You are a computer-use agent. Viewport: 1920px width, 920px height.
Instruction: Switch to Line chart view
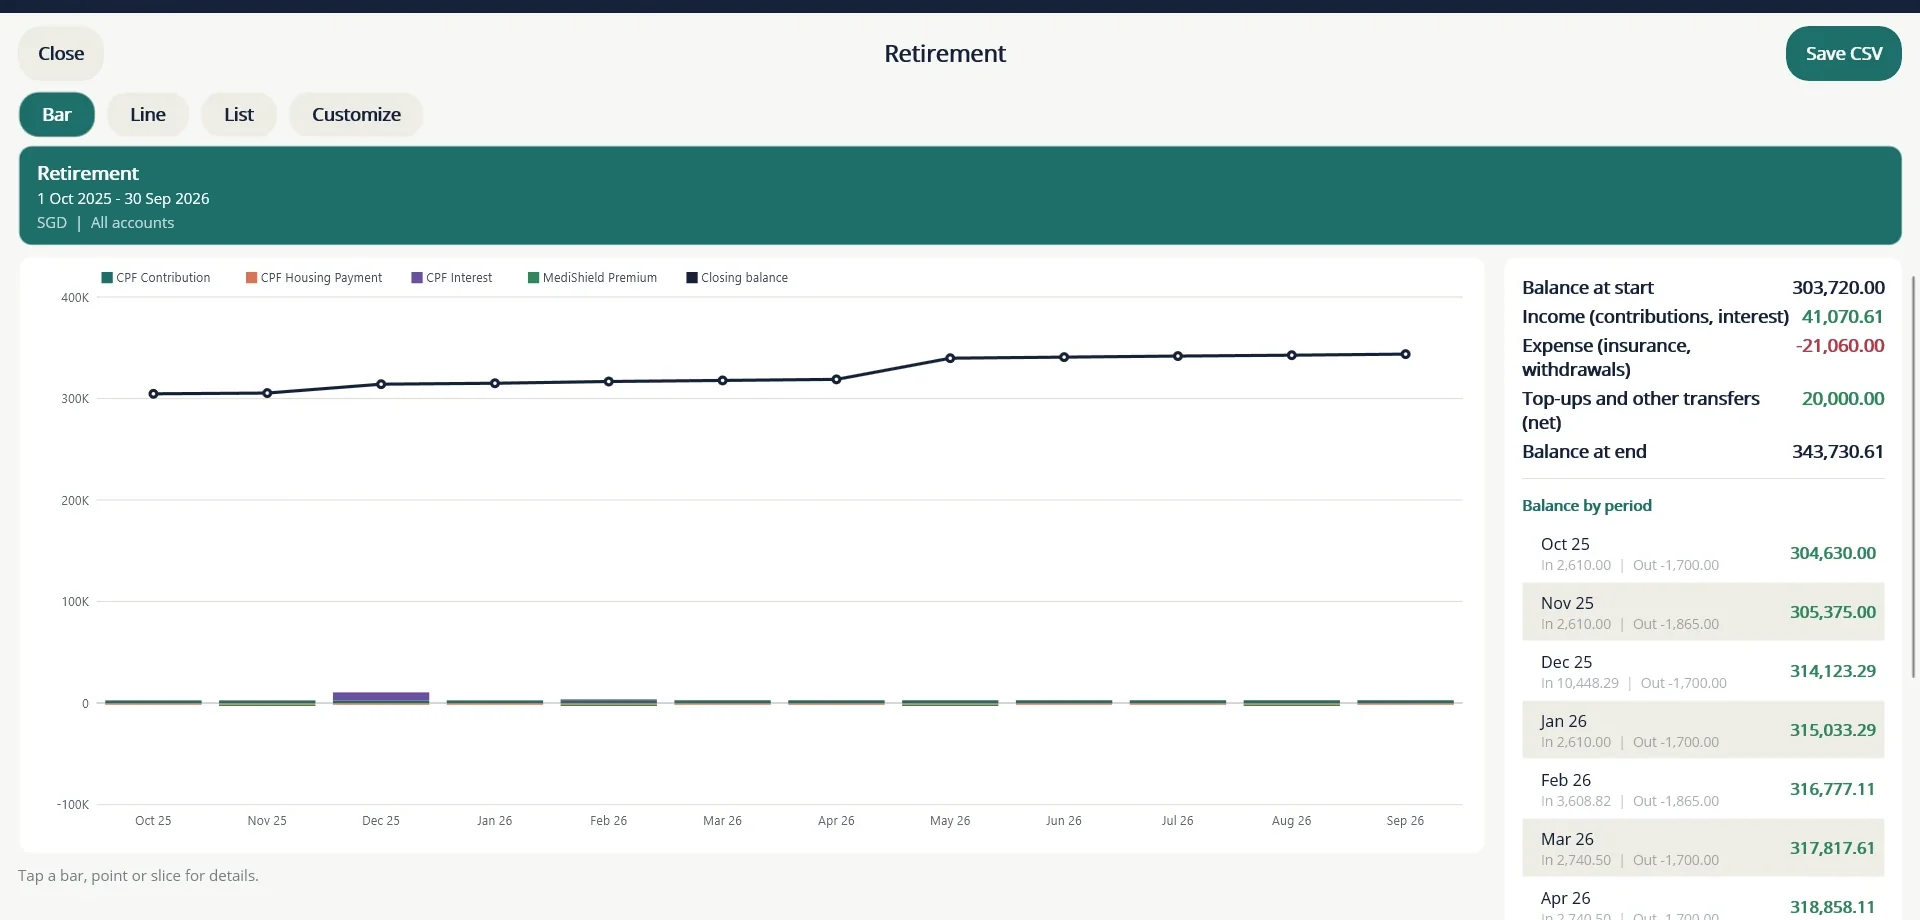[148, 115]
